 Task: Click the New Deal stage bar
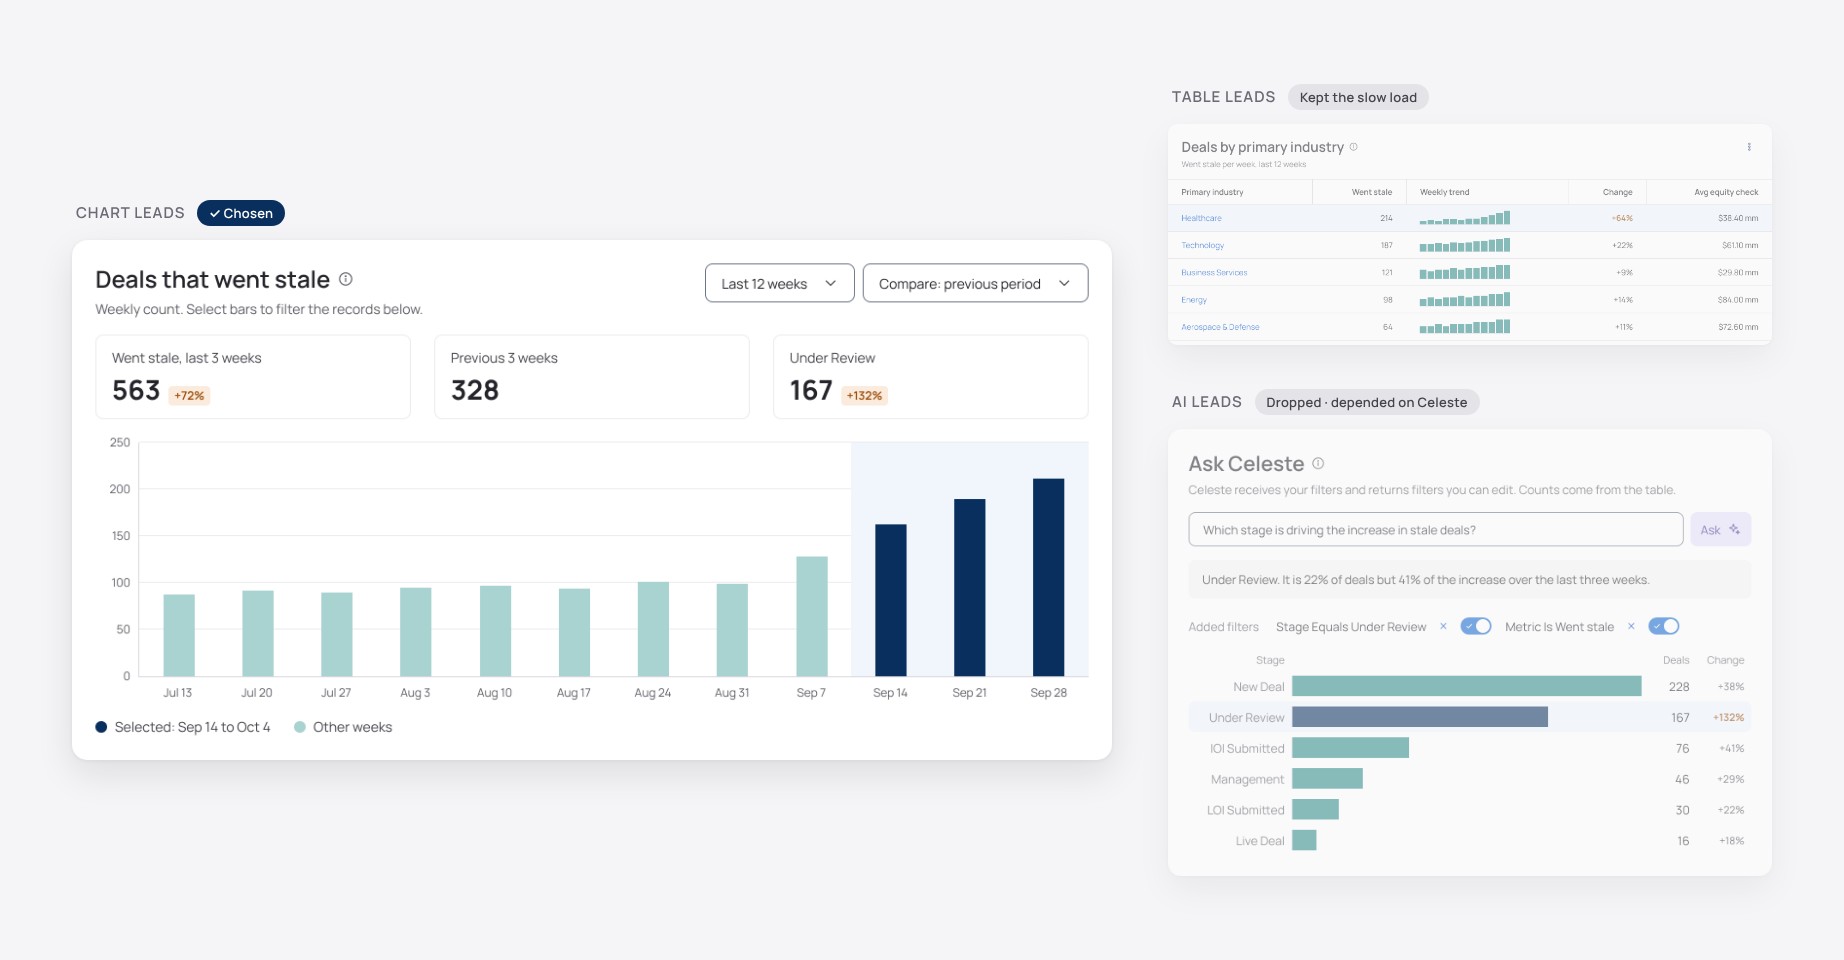tap(1467, 686)
